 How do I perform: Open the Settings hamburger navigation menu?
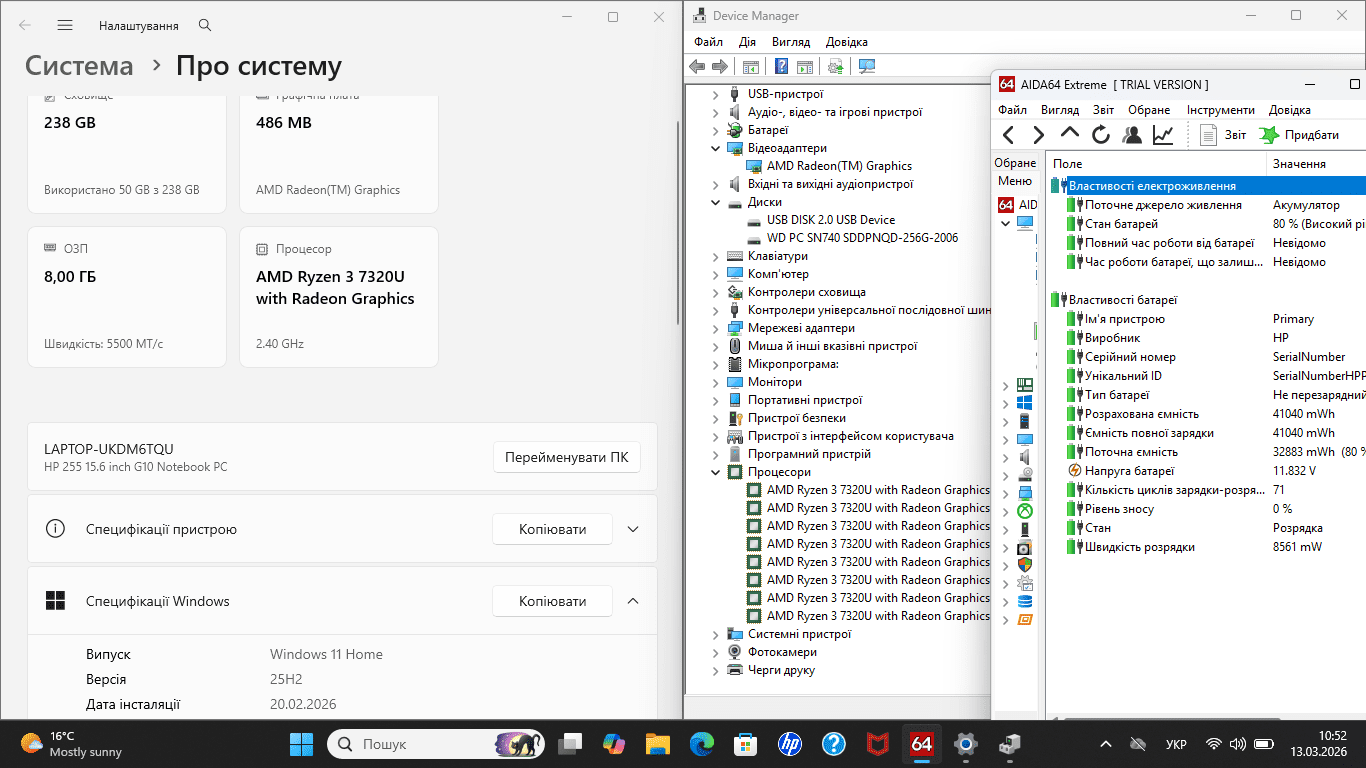pyautogui.click(x=65, y=25)
